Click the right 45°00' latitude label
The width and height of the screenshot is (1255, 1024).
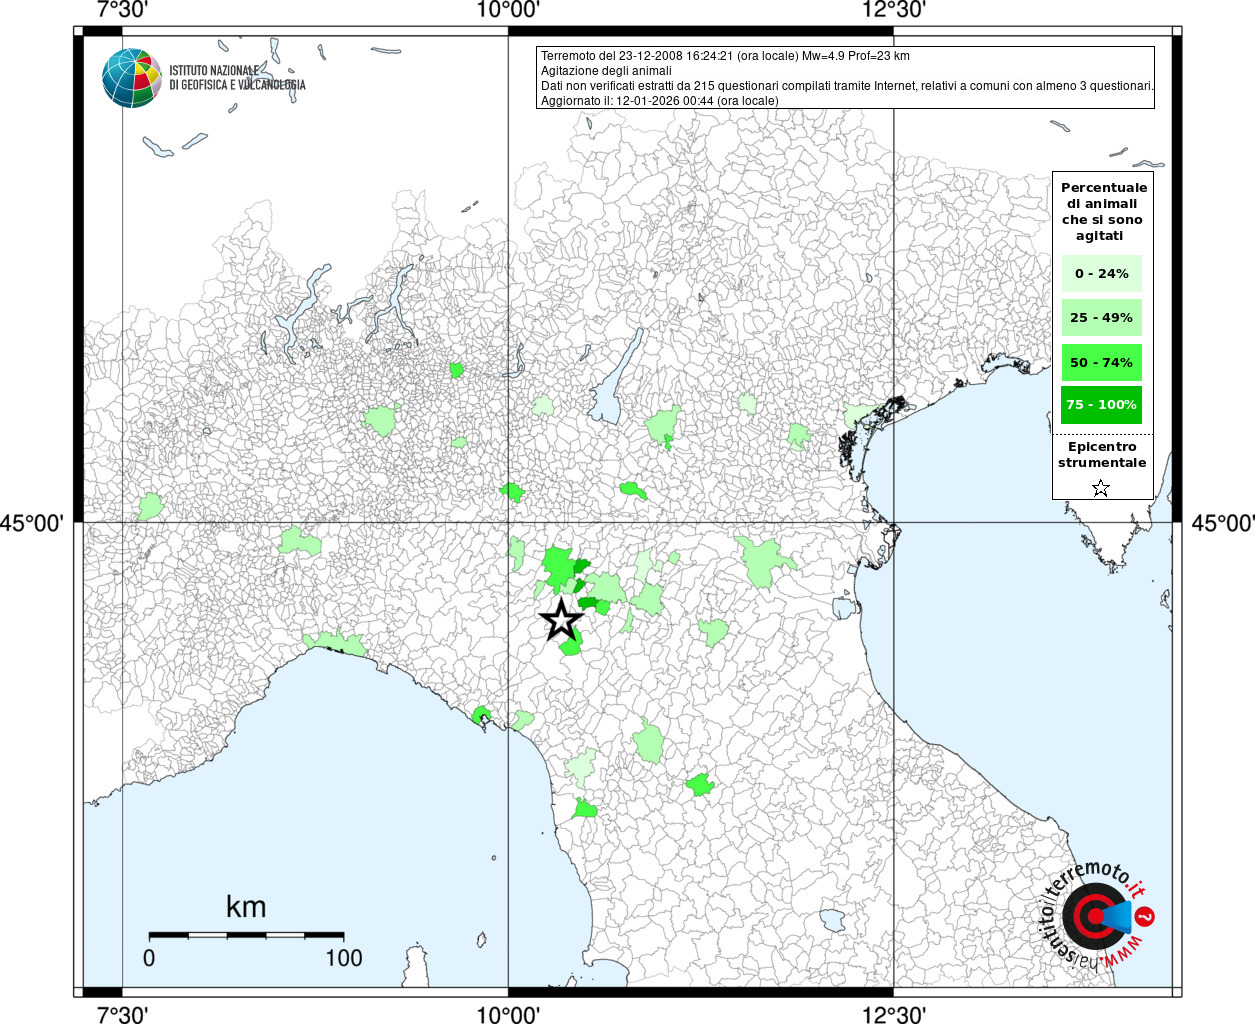coord(1222,523)
